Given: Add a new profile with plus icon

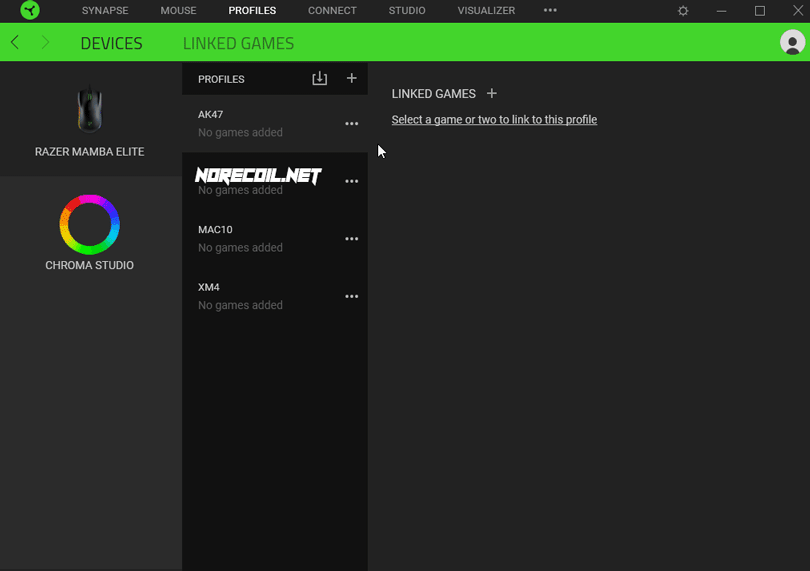Looking at the screenshot, I should (352, 78).
